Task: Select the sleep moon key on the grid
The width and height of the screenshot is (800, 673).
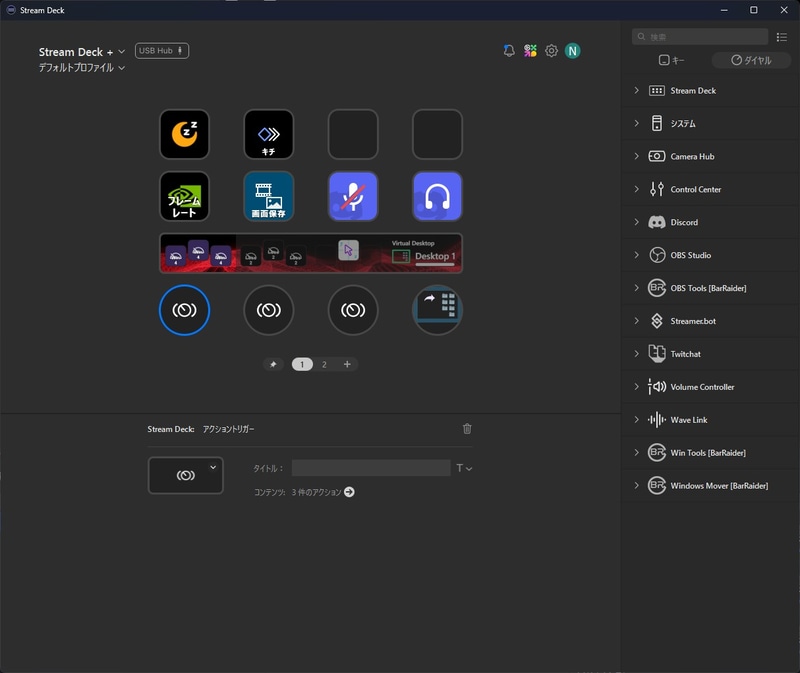Action: click(x=184, y=134)
